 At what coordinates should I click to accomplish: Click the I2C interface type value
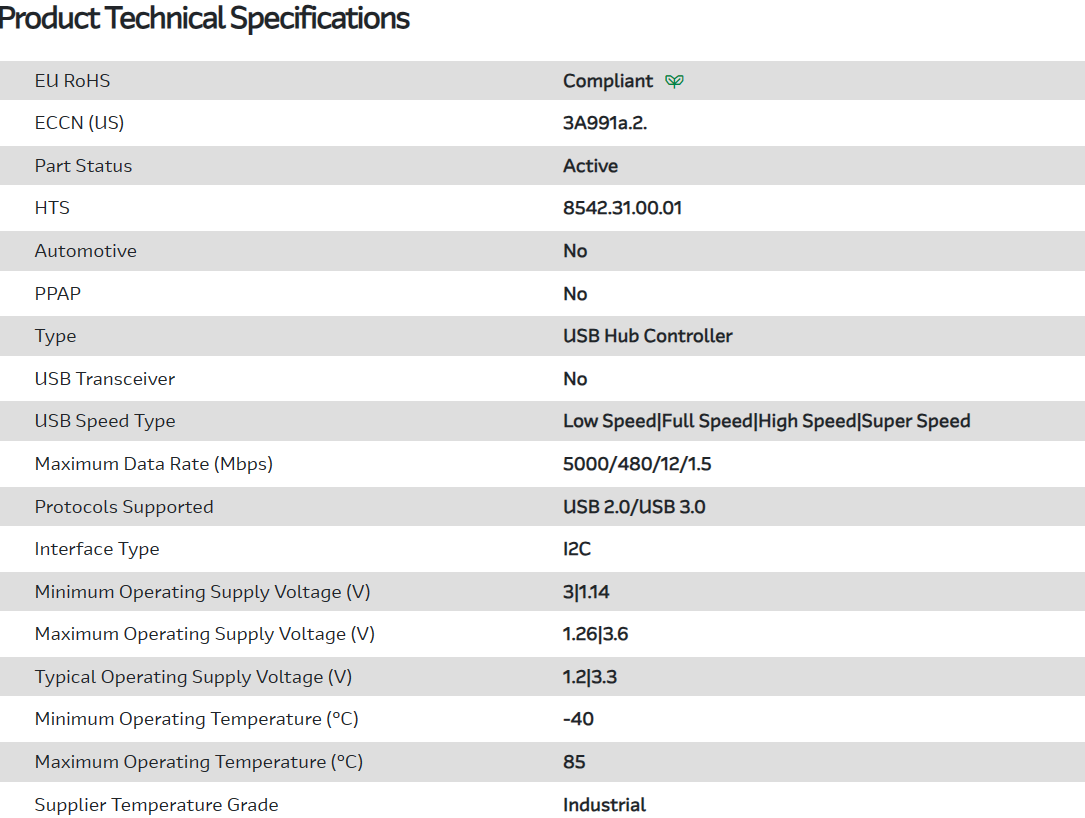(x=577, y=549)
